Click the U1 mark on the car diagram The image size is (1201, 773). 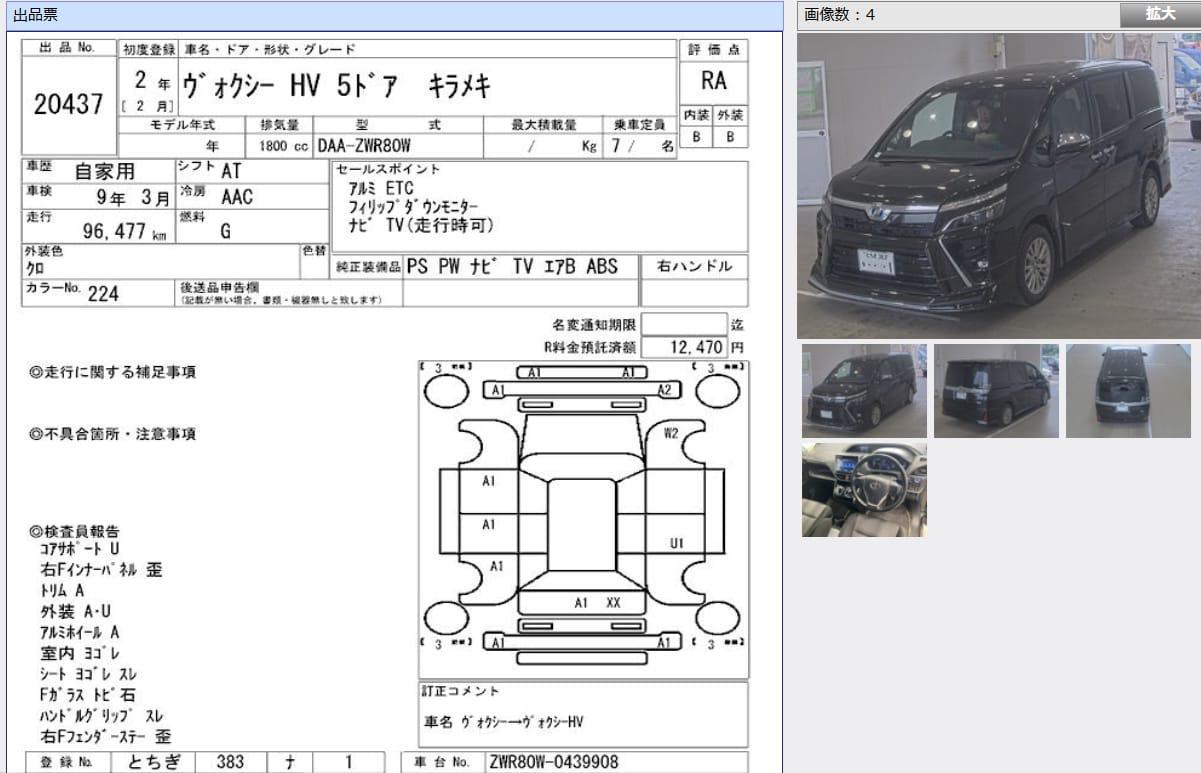(677, 543)
